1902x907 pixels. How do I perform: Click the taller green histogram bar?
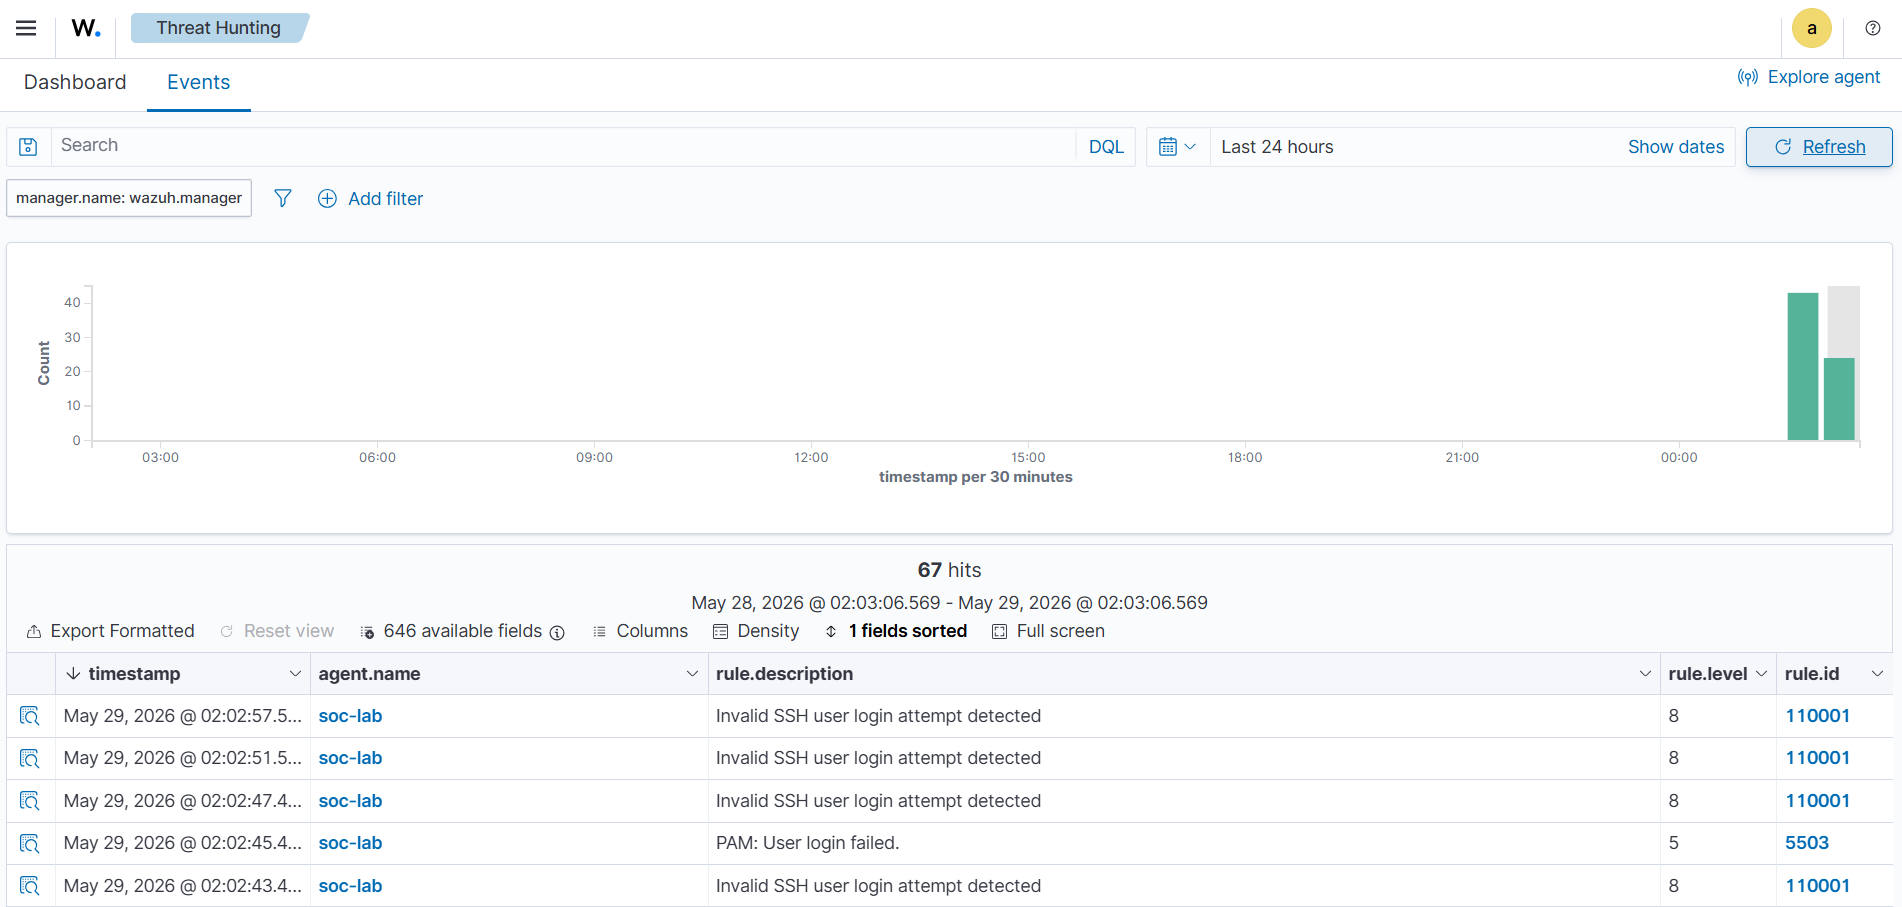tap(1803, 366)
